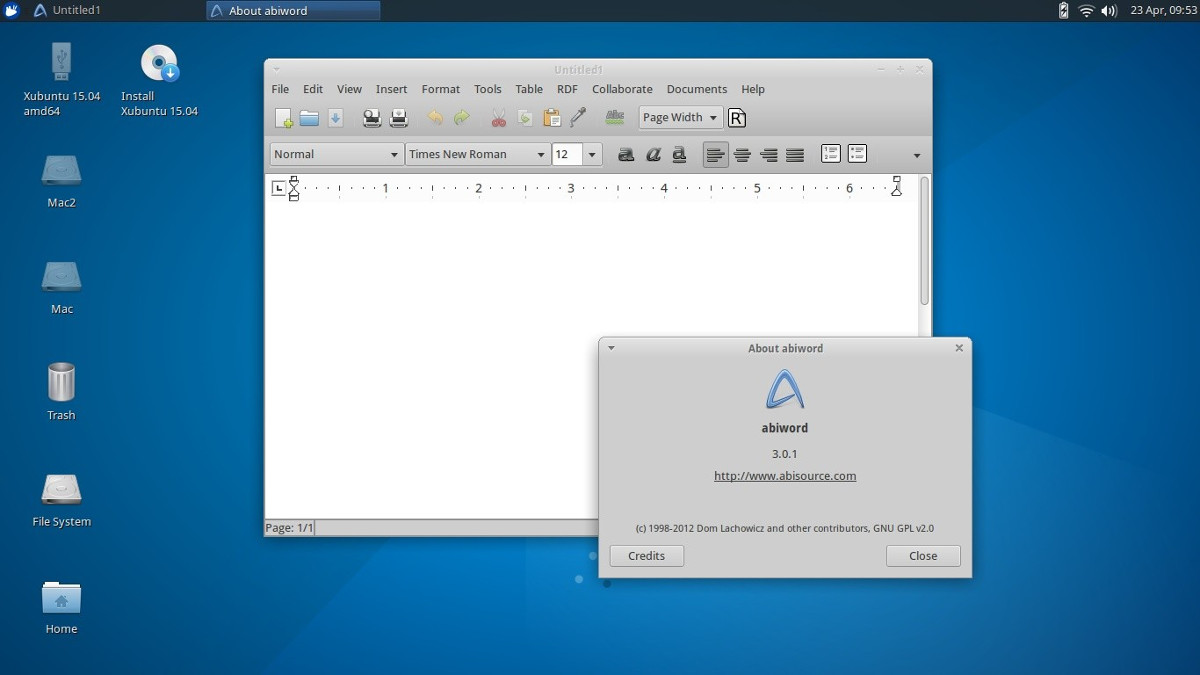The image size is (1200, 675).
Task: Expand the Normal style dropdown
Action: [337, 154]
